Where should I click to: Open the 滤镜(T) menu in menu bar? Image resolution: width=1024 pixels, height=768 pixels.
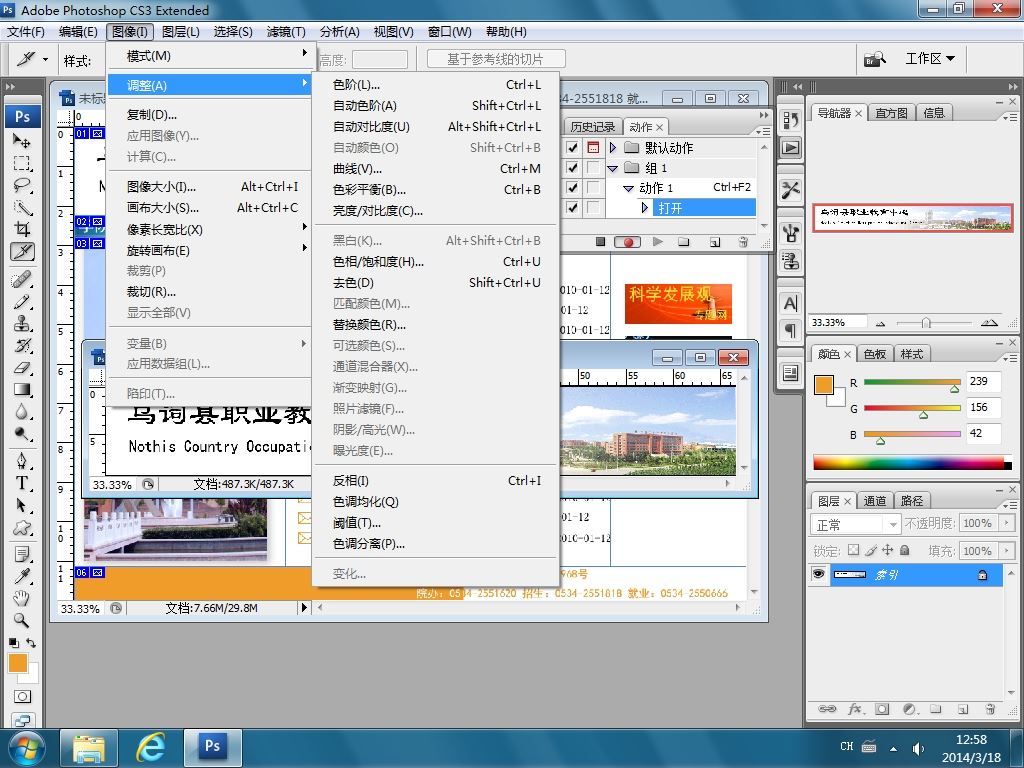click(286, 31)
